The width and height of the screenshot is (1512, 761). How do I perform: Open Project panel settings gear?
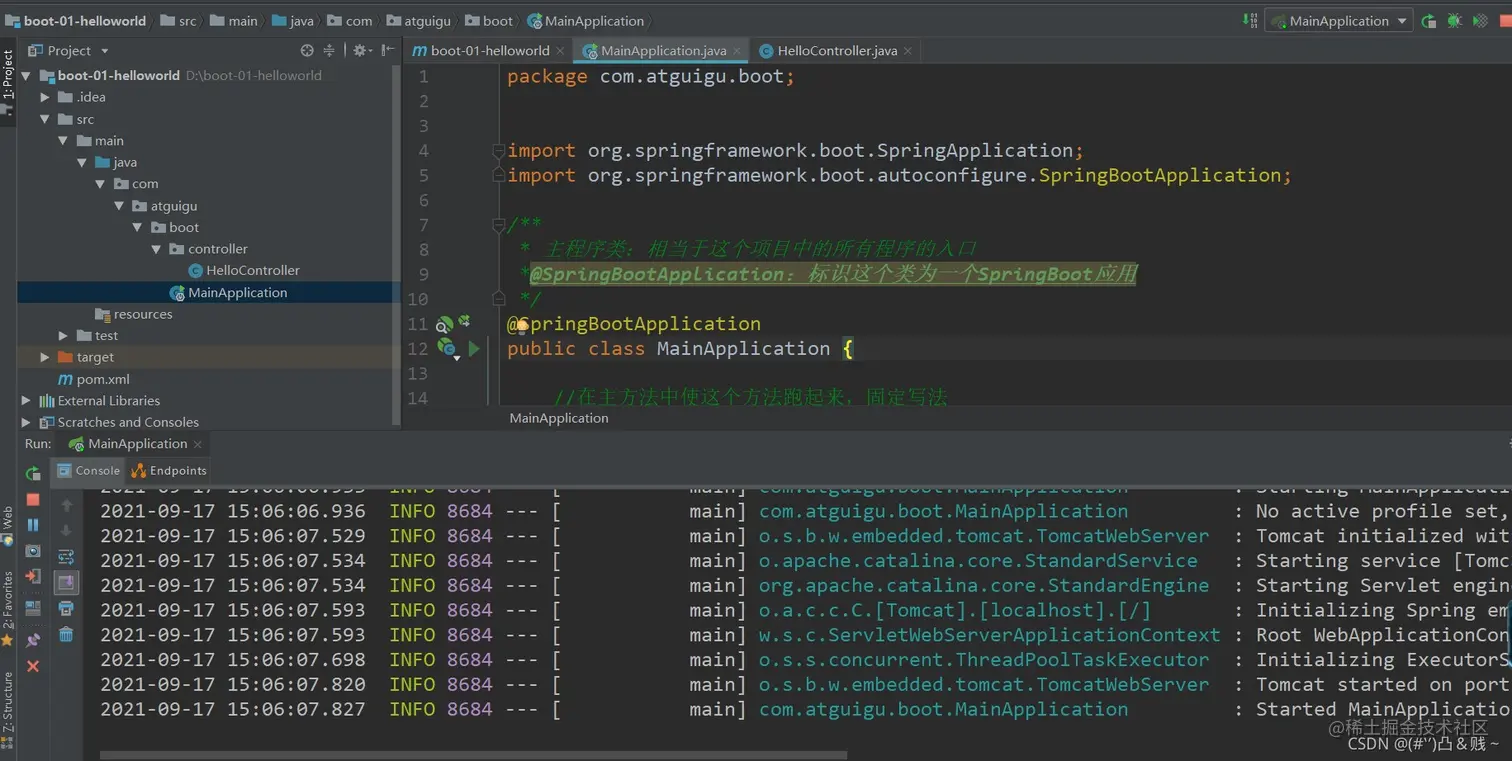(x=361, y=50)
